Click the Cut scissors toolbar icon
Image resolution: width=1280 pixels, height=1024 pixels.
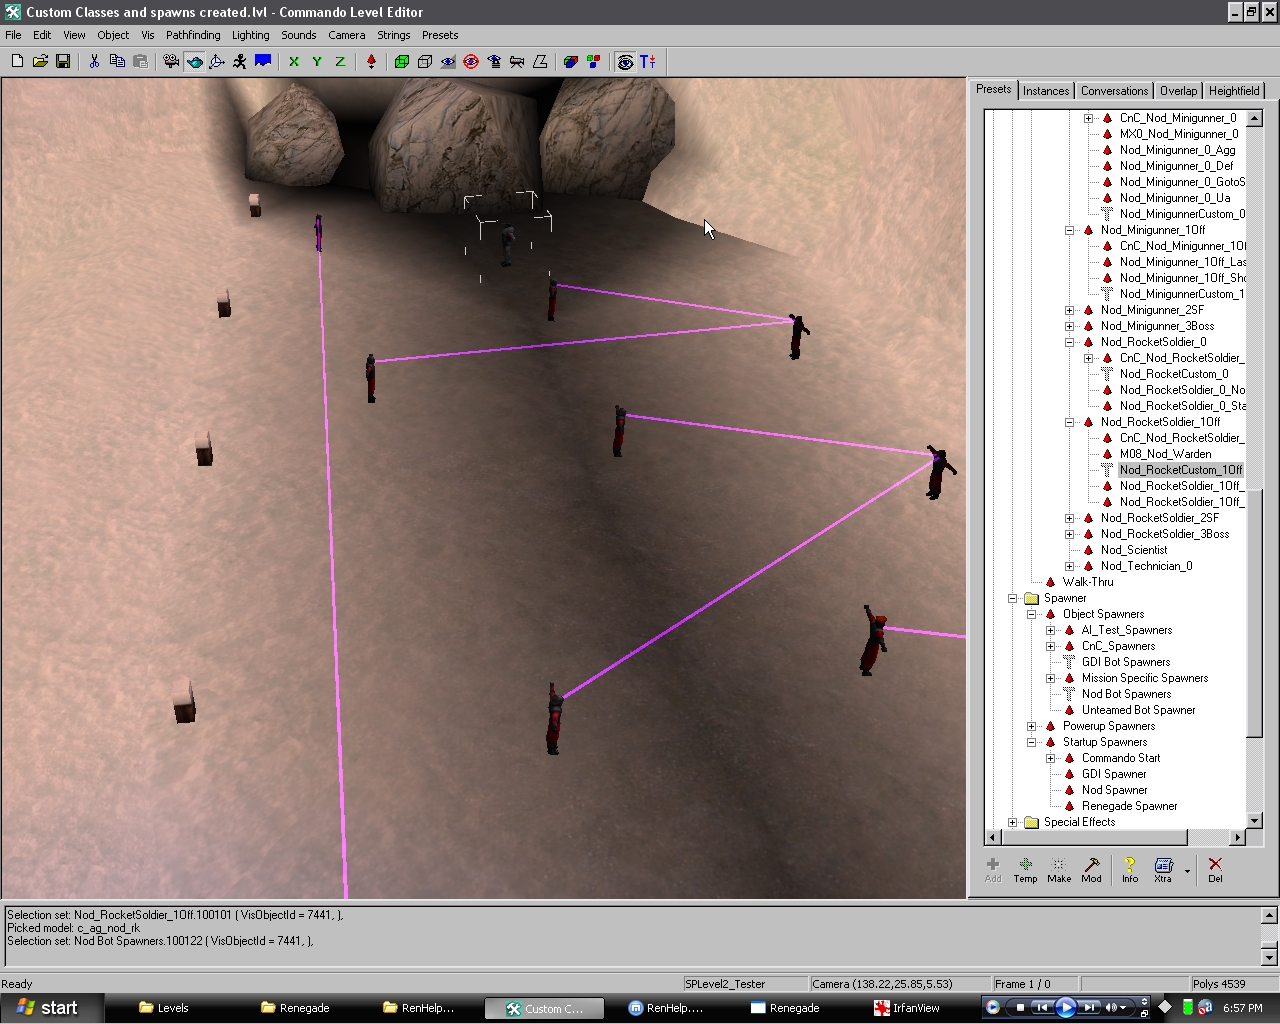[94, 62]
